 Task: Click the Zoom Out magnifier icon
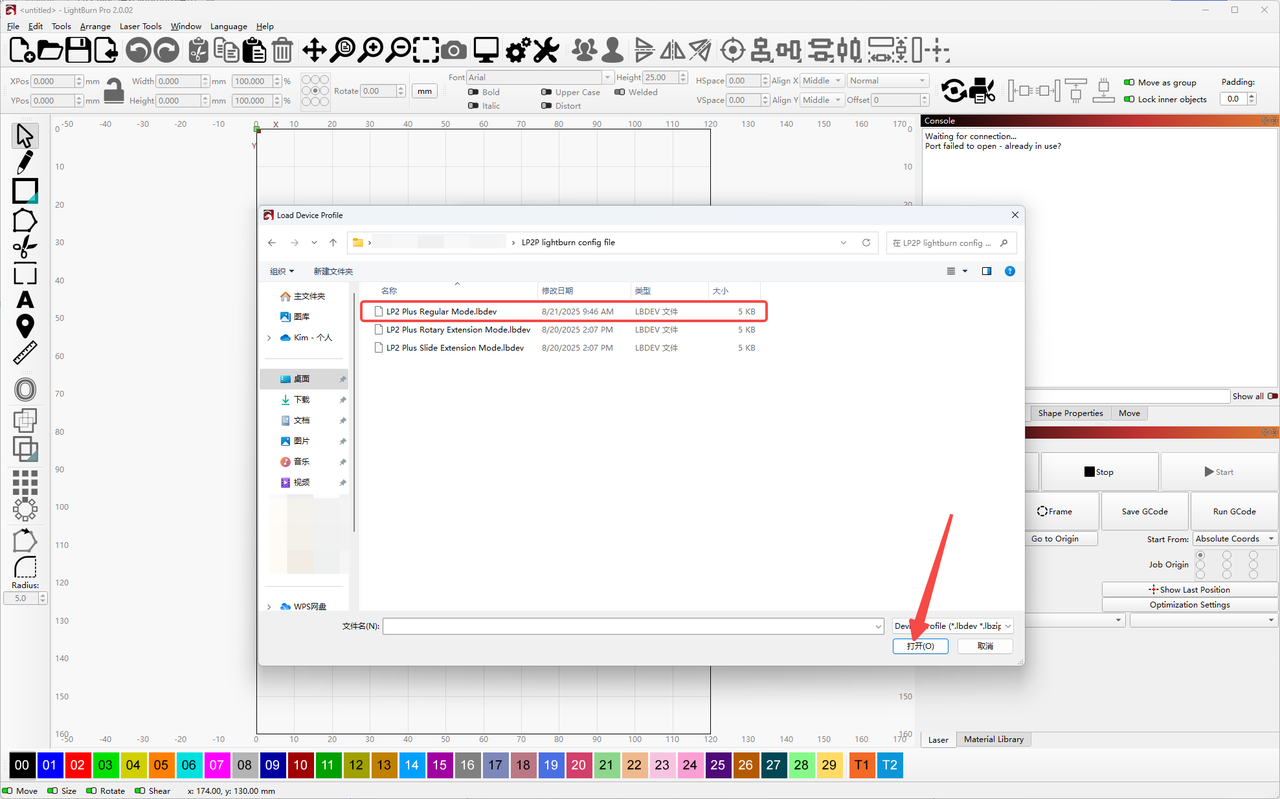(399, 49)
